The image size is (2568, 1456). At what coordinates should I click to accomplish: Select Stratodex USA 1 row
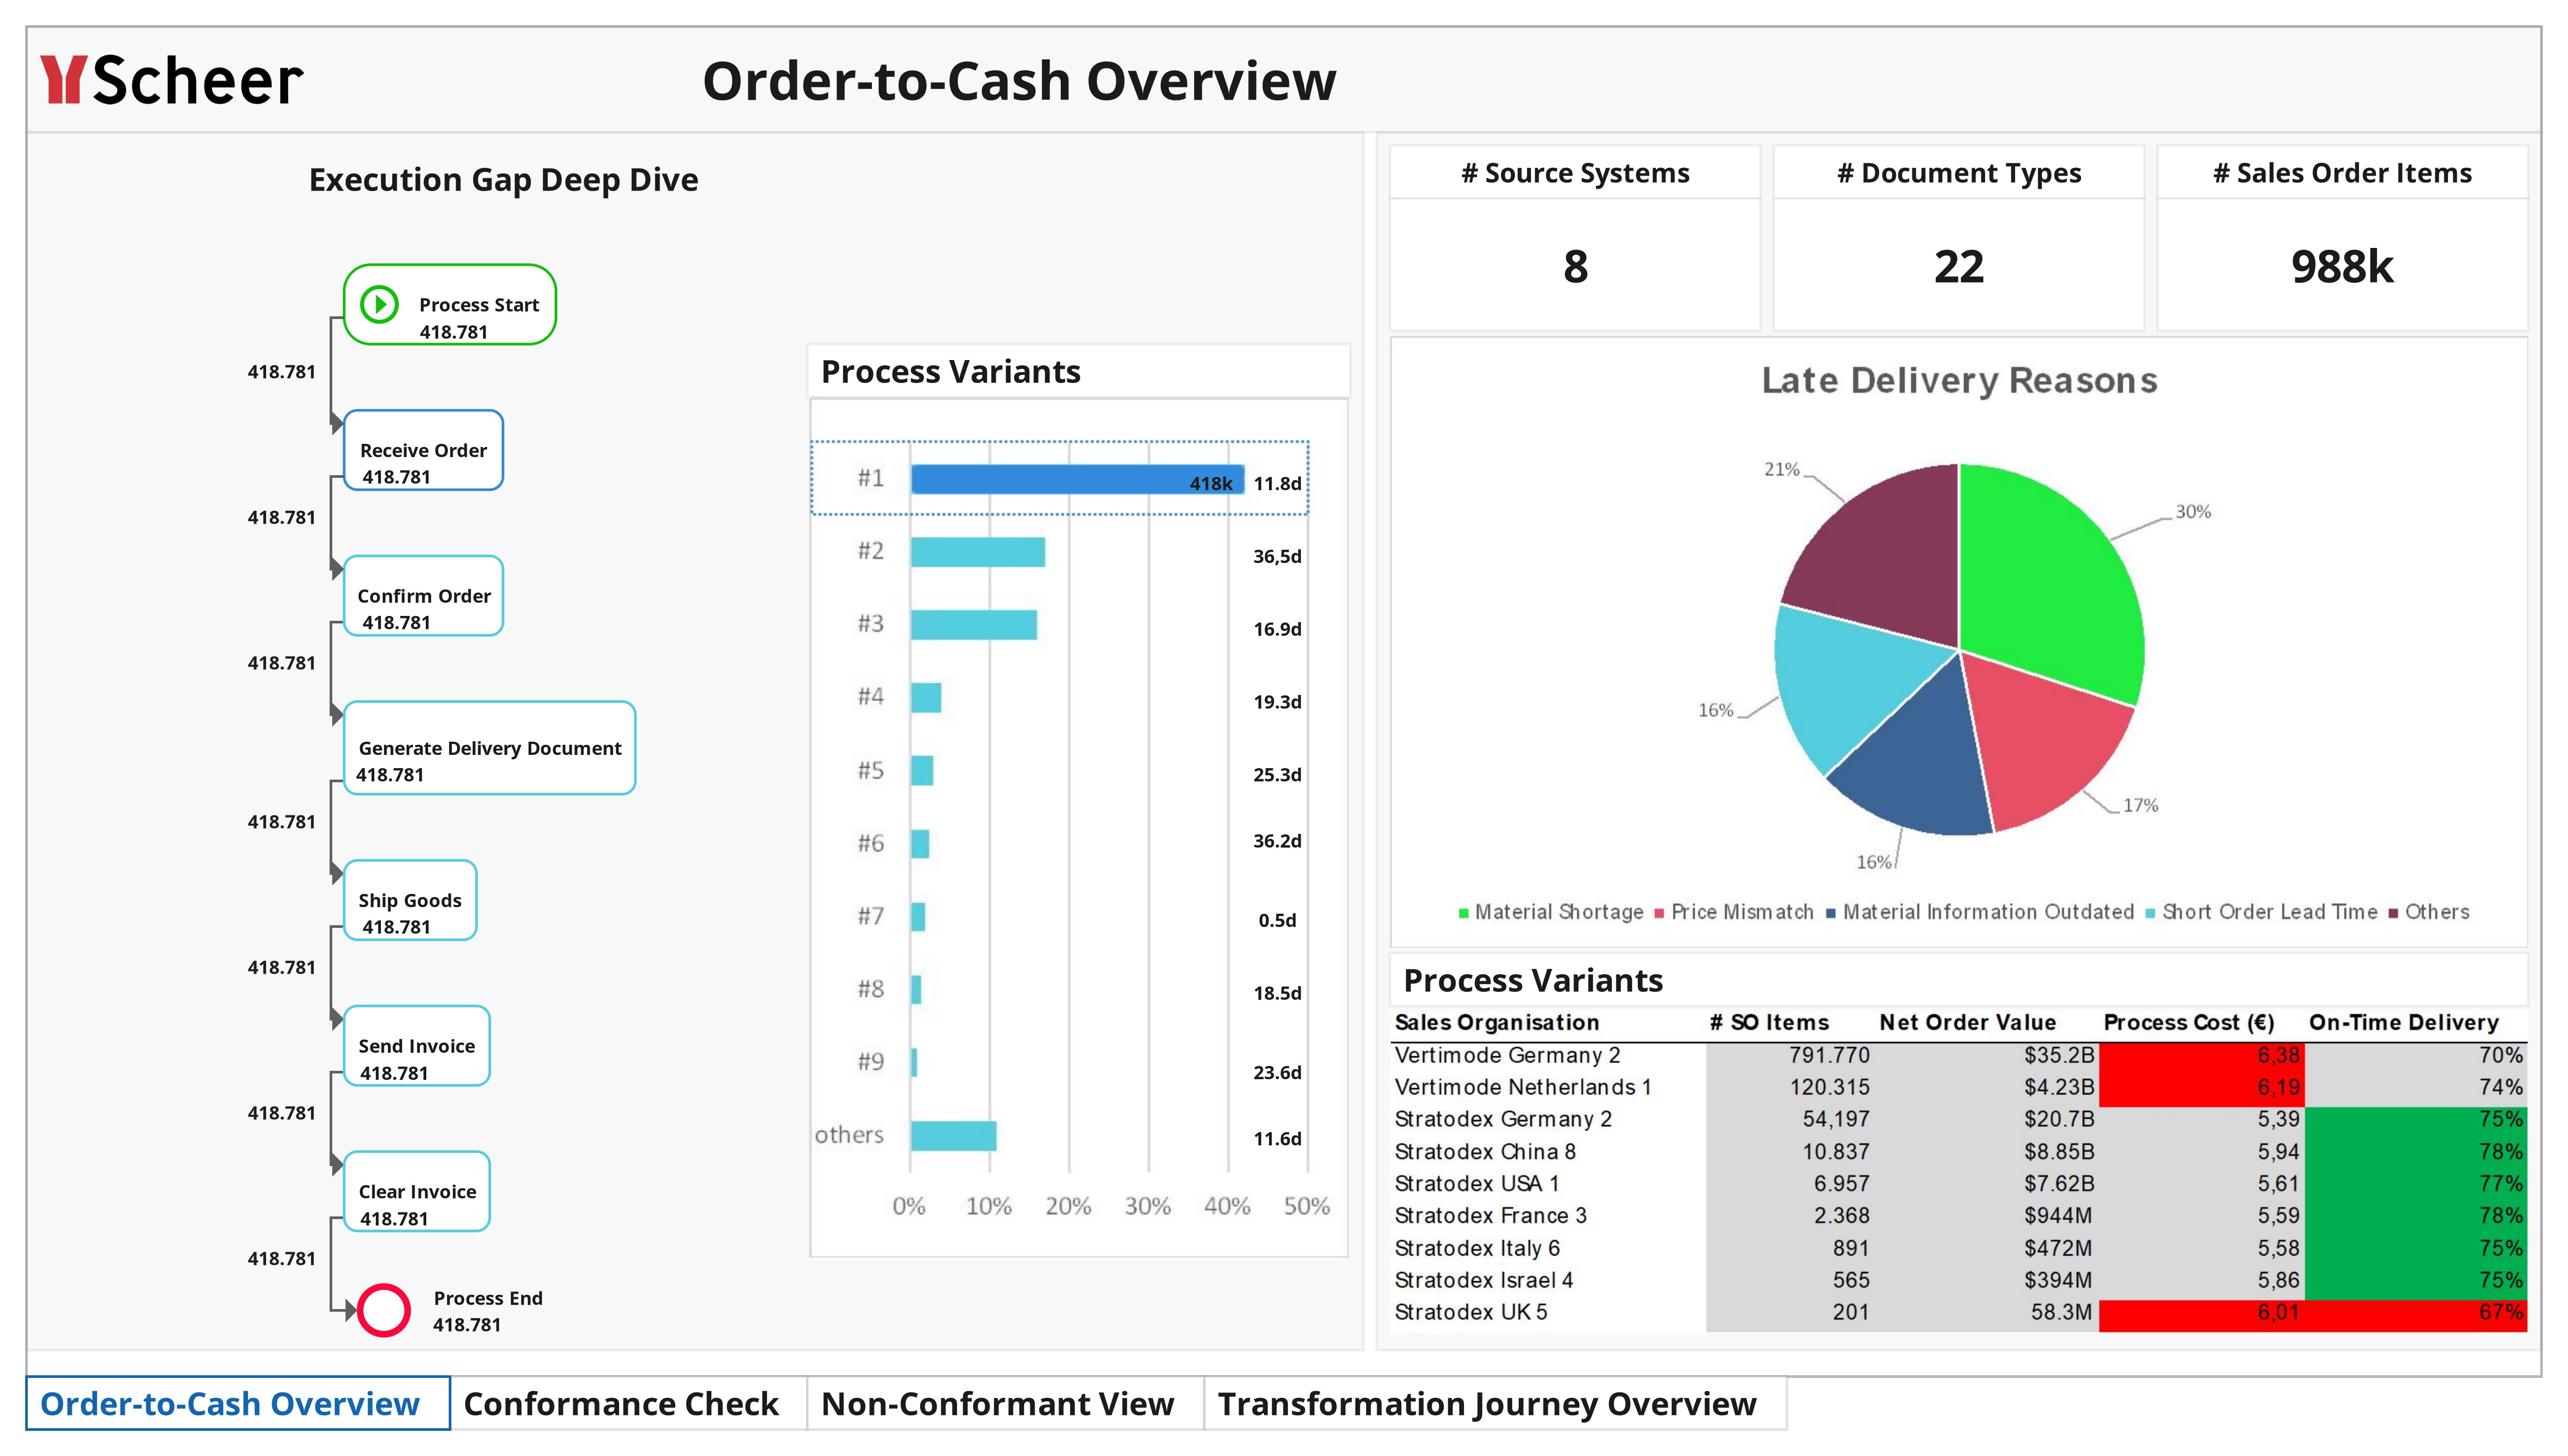coord(1959,1184)
